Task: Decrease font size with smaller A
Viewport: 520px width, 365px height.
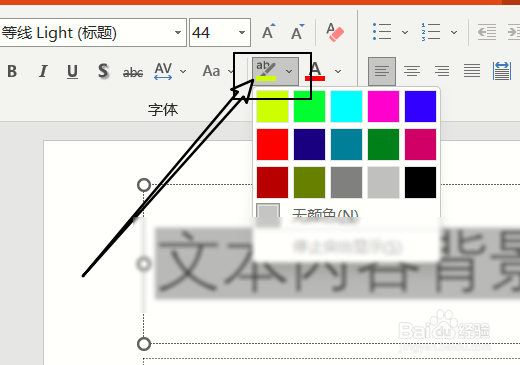Action: point(297,32)
